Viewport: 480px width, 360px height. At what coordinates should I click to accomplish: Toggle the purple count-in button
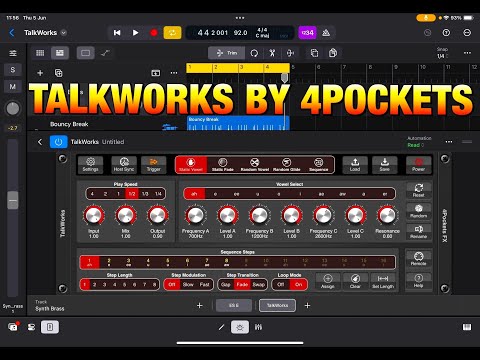pos(307,33)
